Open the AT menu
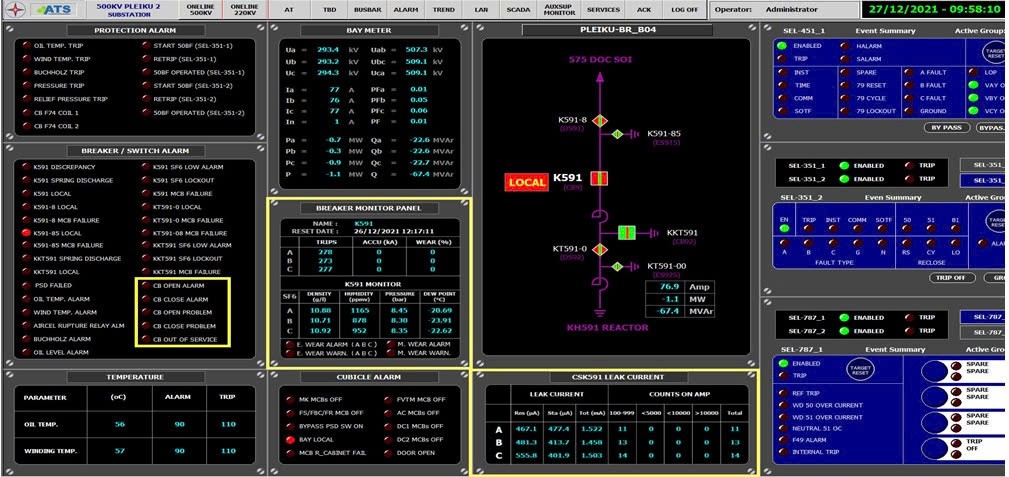This screenshot has height=477, width=1009. [289, 10]
